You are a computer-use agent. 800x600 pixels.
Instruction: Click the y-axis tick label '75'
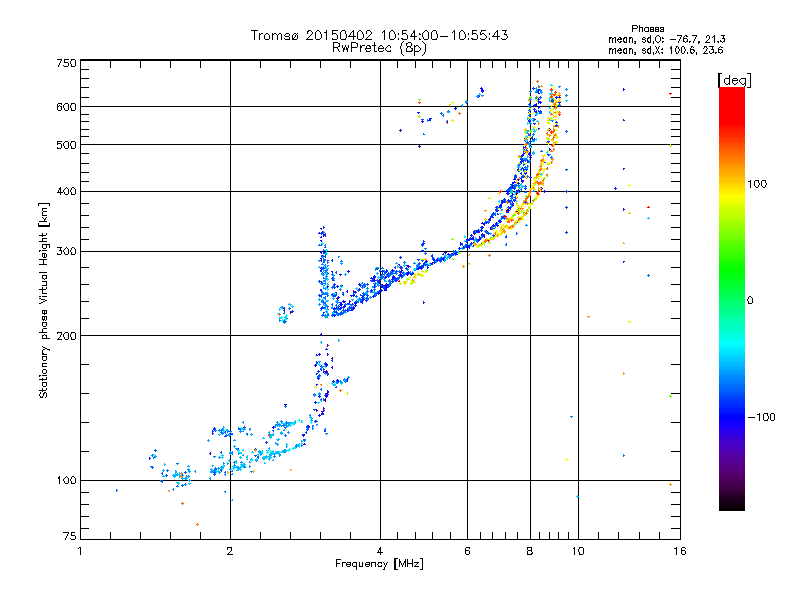pos(70,536)
